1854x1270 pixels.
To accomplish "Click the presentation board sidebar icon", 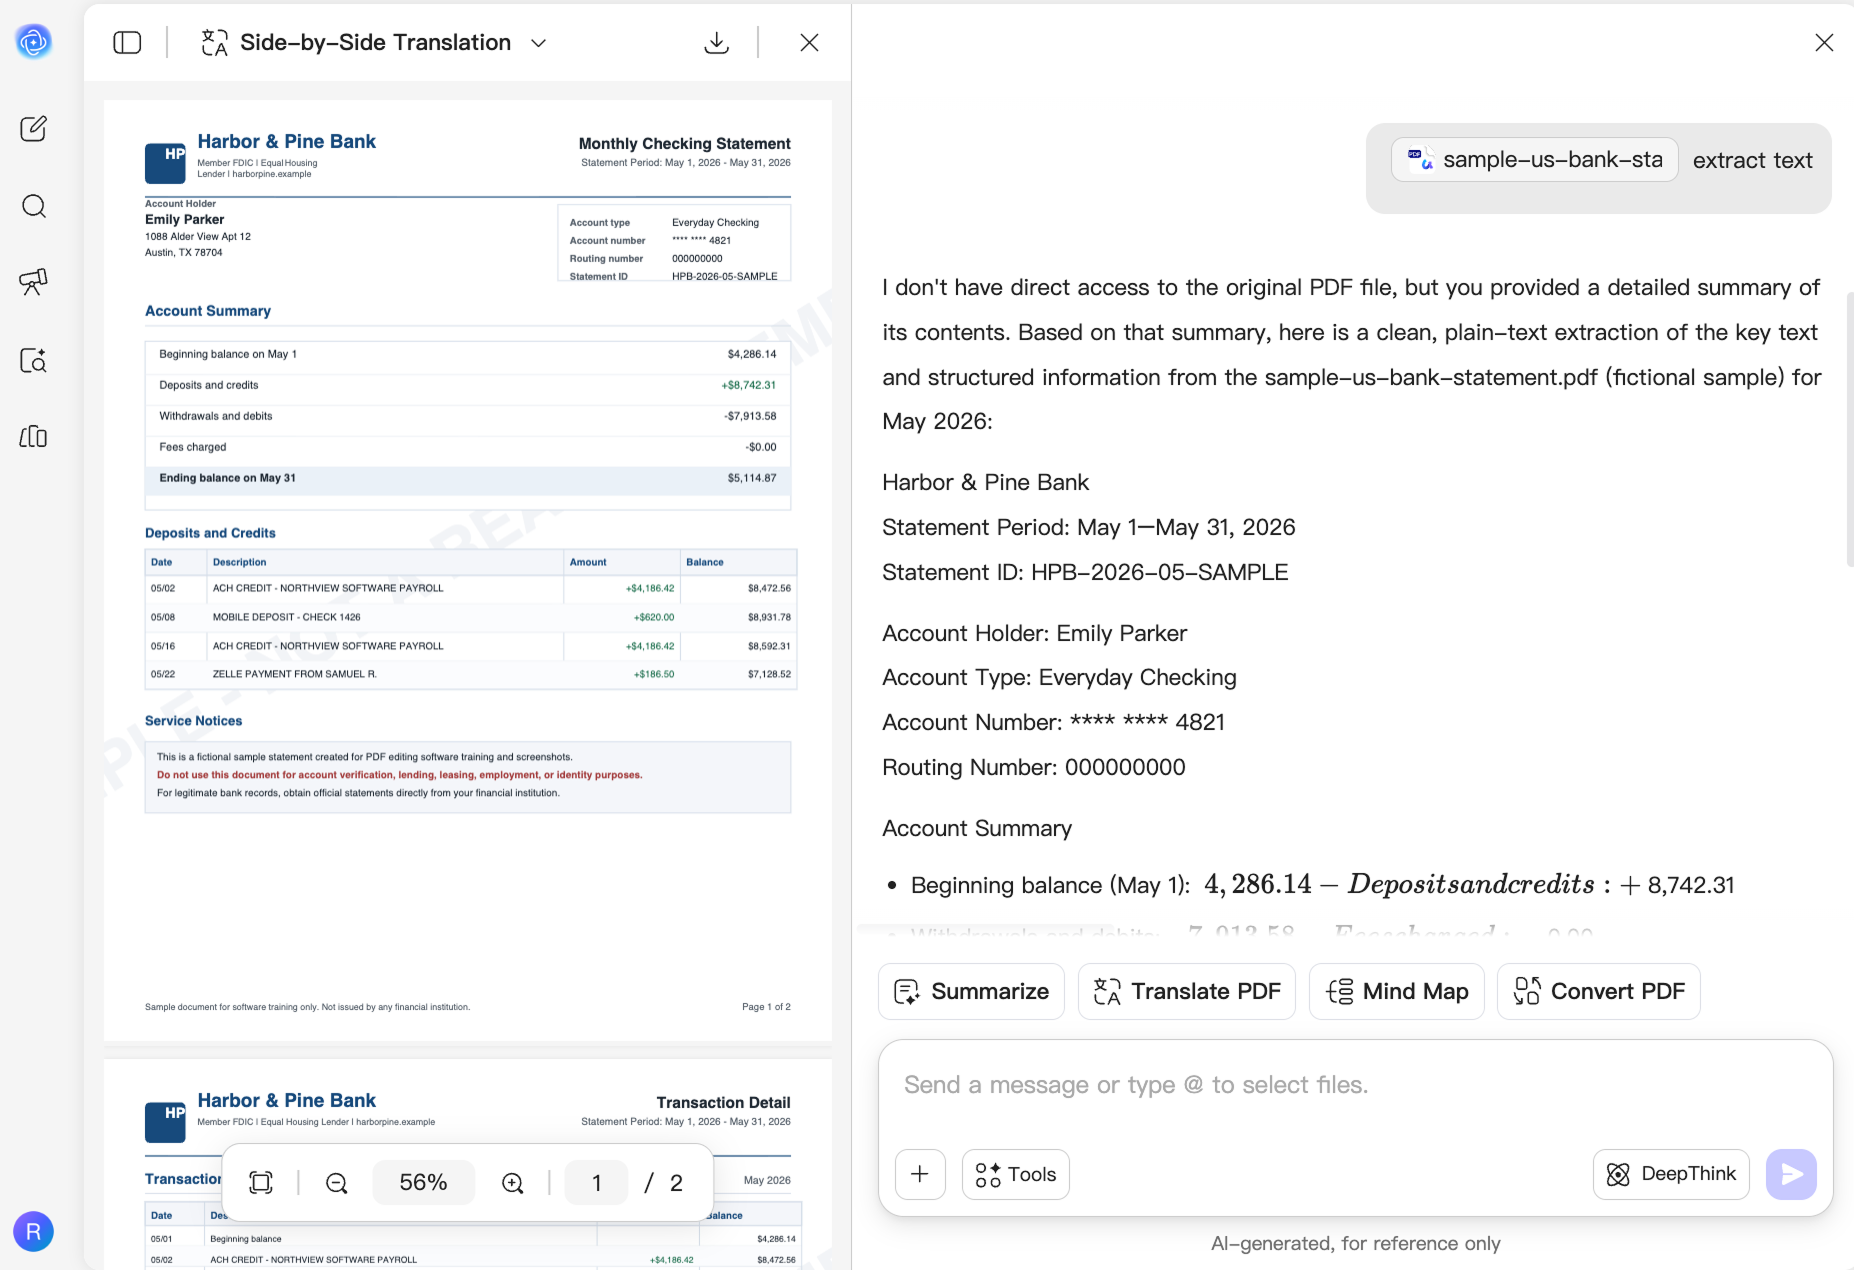I will coord(34,282).
